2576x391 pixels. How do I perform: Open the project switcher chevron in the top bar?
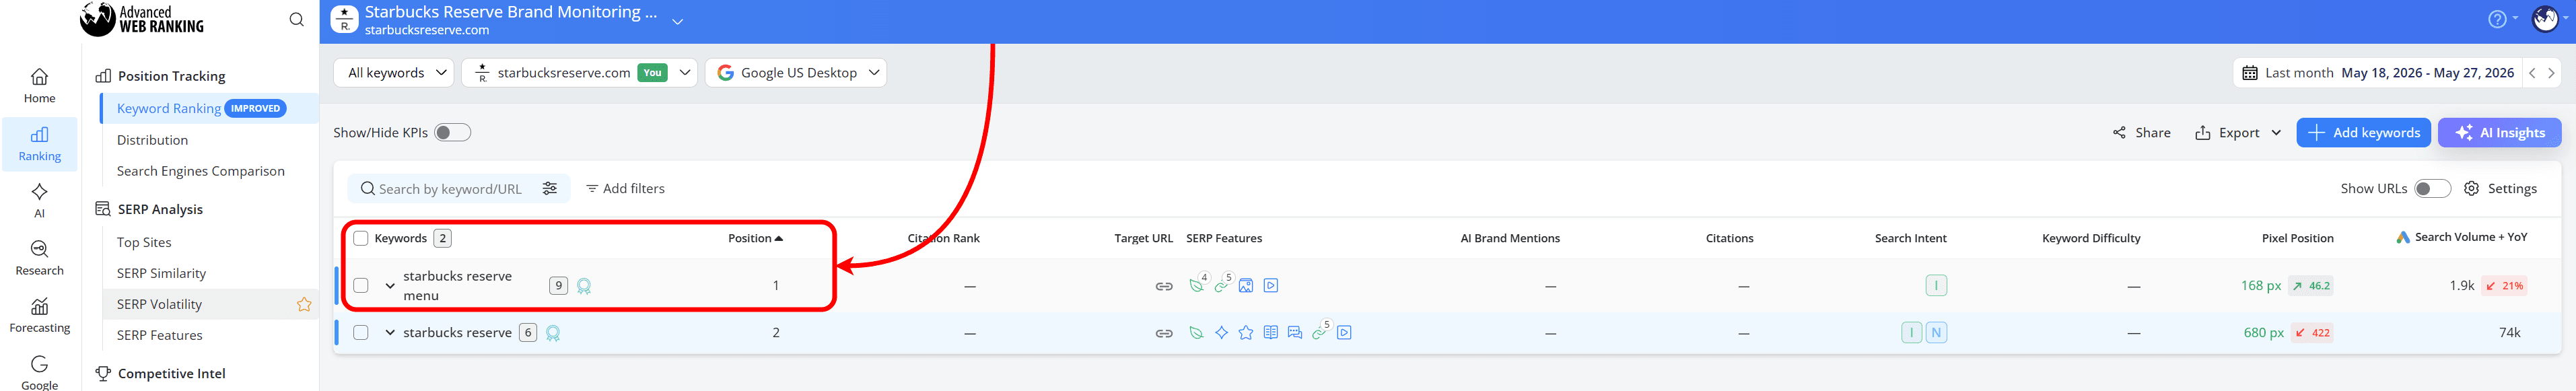677,21
